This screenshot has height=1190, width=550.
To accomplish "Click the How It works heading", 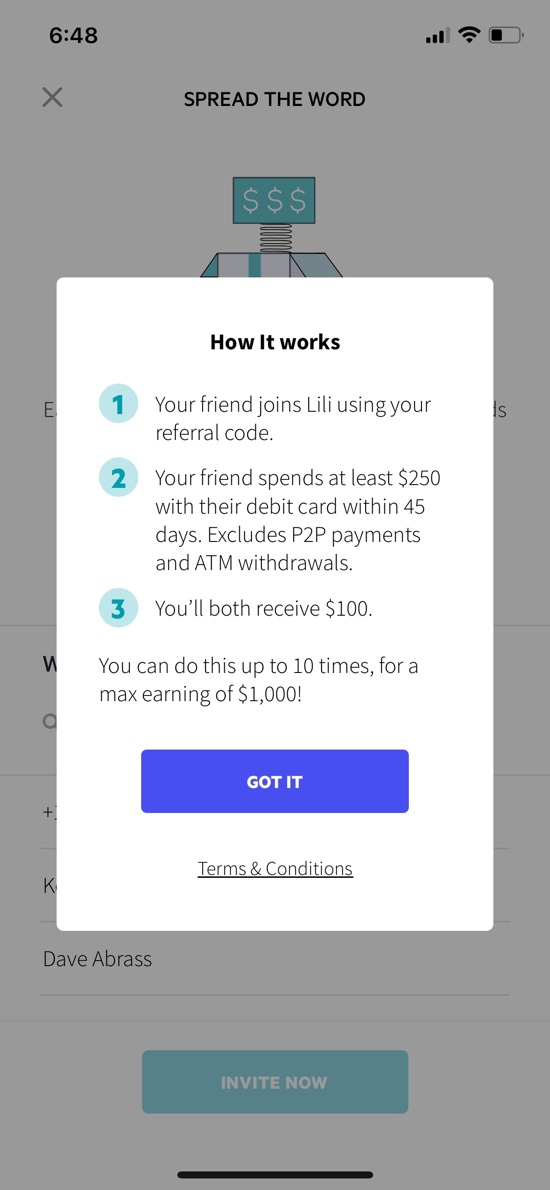I will 275,342.
